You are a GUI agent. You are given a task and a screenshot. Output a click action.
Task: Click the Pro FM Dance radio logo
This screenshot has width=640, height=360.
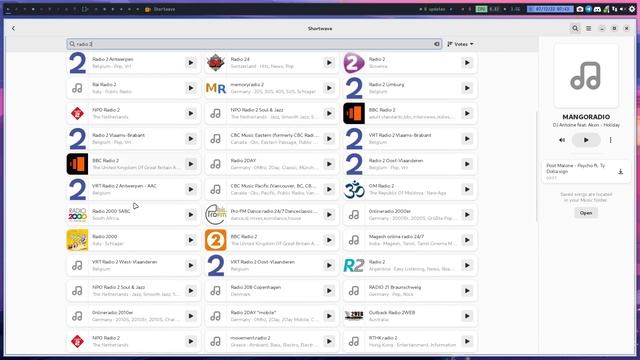pos(216,215)
